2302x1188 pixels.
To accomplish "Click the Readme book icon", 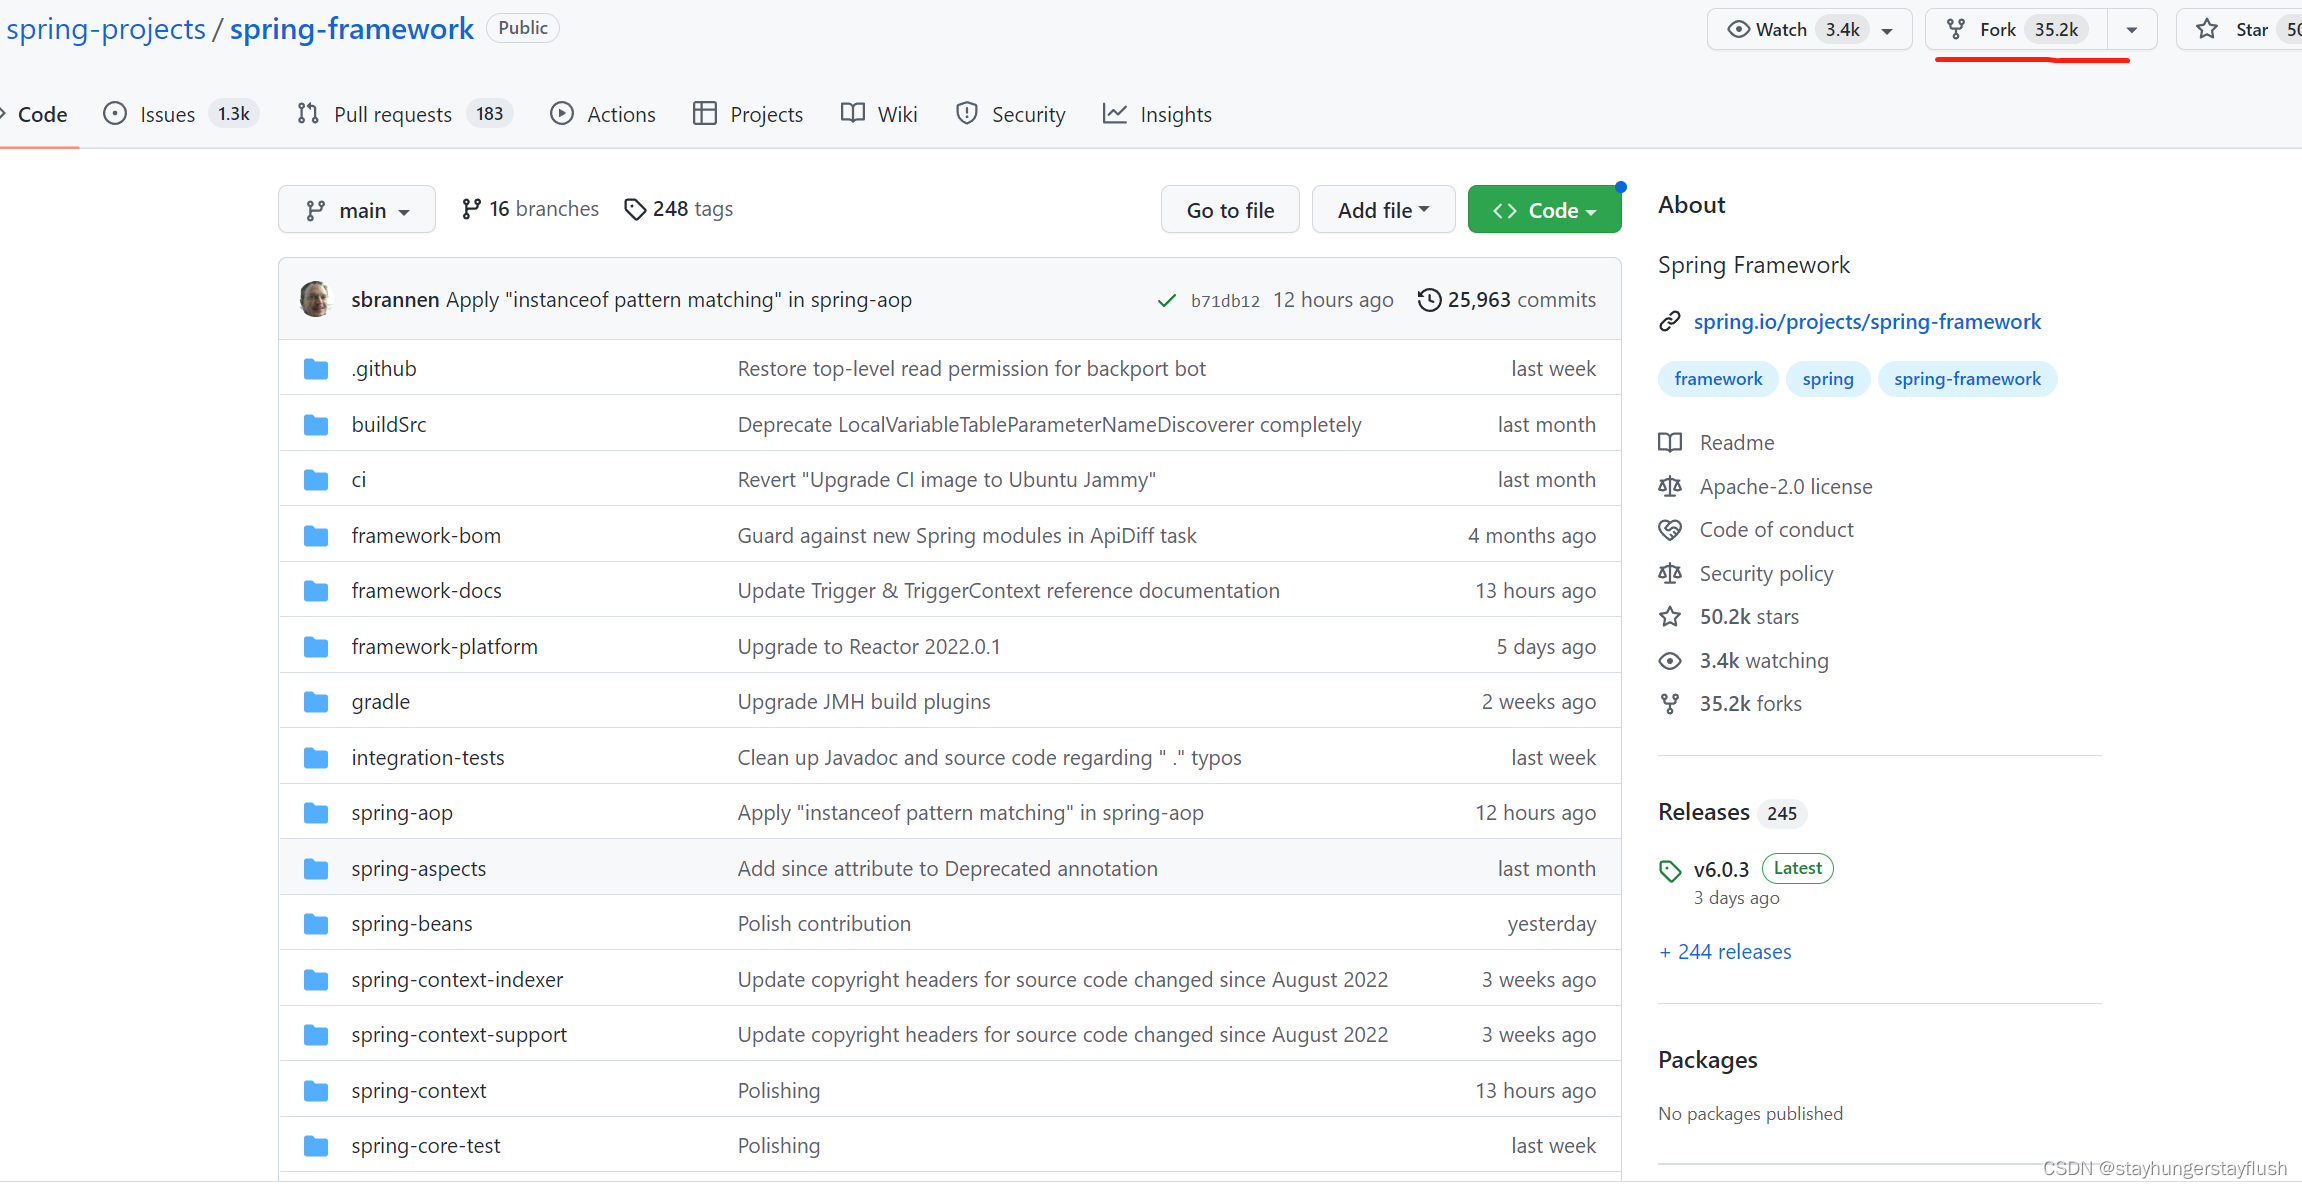I will point(1670,443).
